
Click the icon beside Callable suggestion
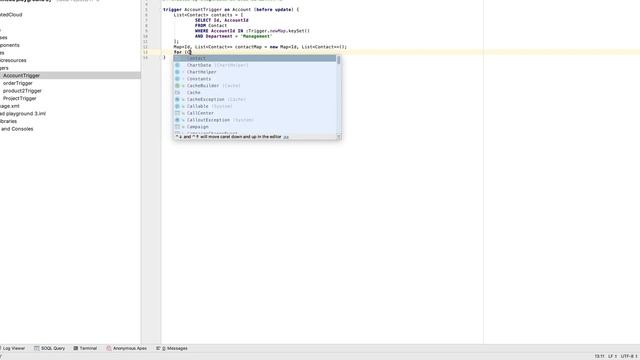(178, 106)
